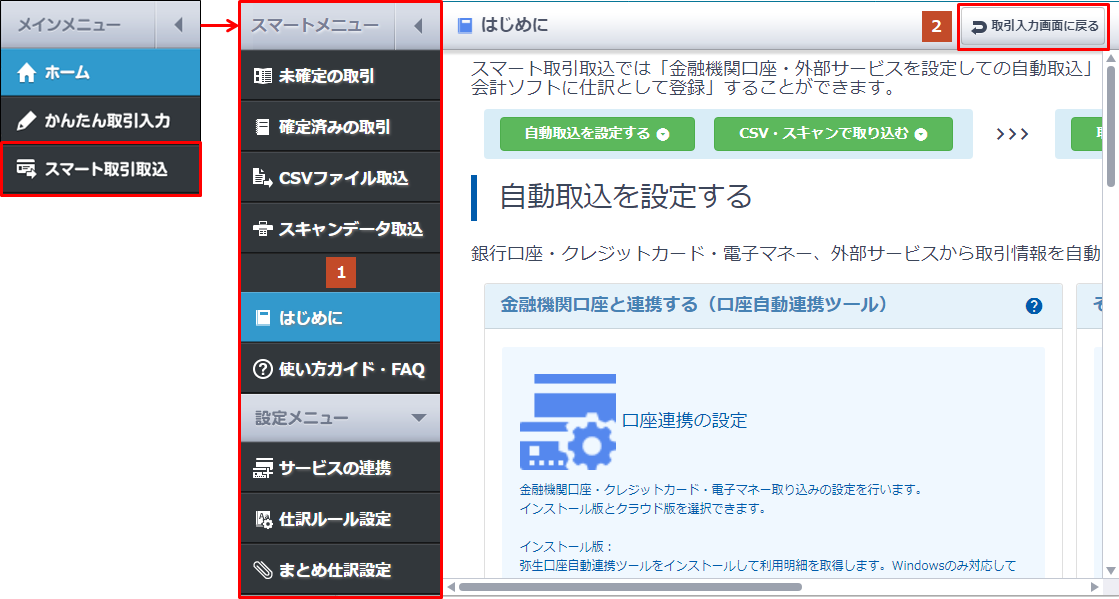This screenshot has height=599, width=1119.
Task: Click the 確定済みの取引 list icon
Action: point(262,125)
